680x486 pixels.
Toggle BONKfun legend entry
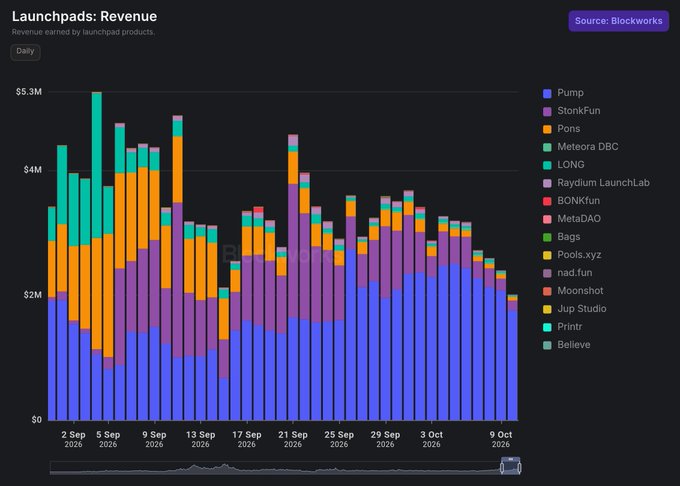(571, 201)
